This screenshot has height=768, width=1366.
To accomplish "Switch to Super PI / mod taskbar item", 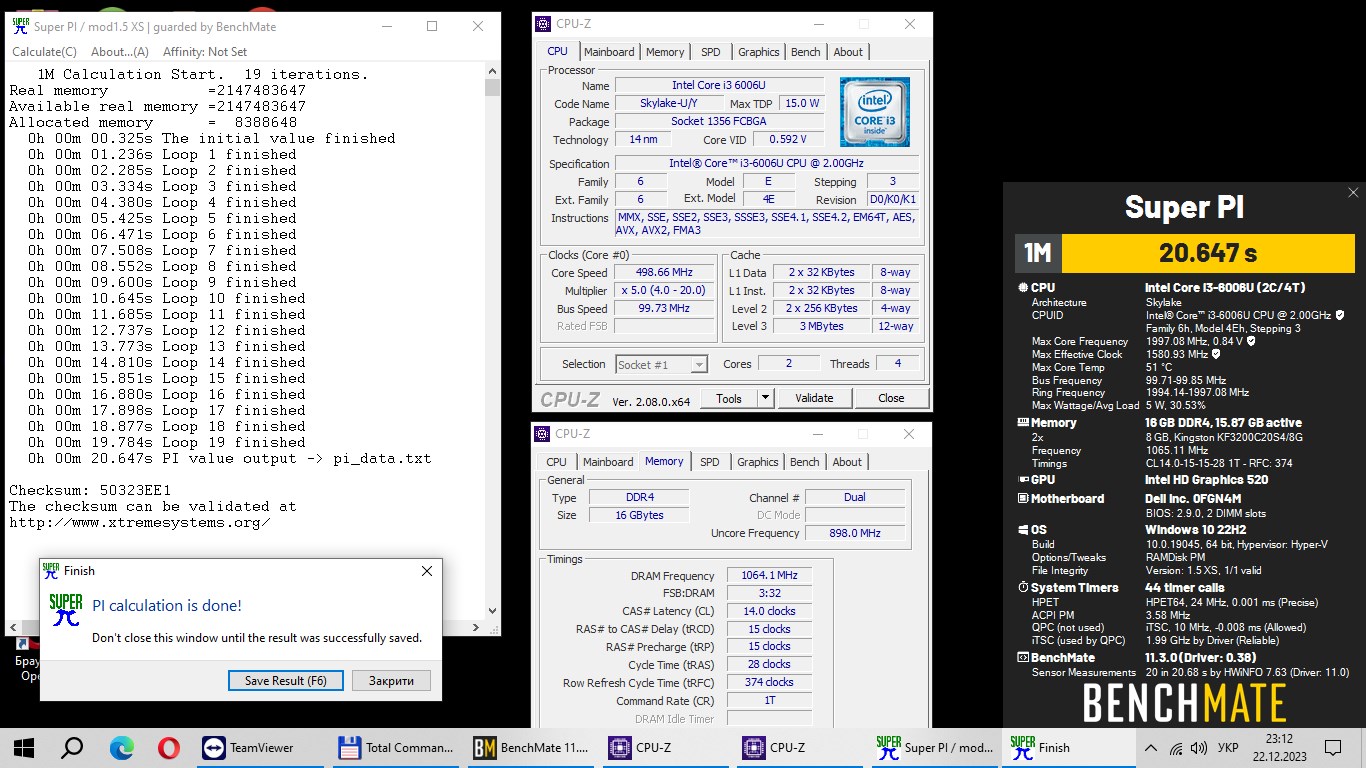I will 936,747.
